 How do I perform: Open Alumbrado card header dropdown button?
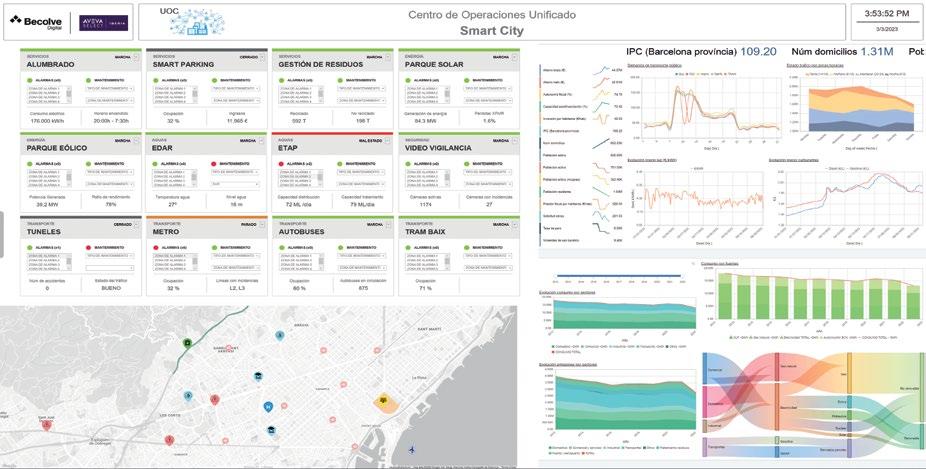[136, 57]
